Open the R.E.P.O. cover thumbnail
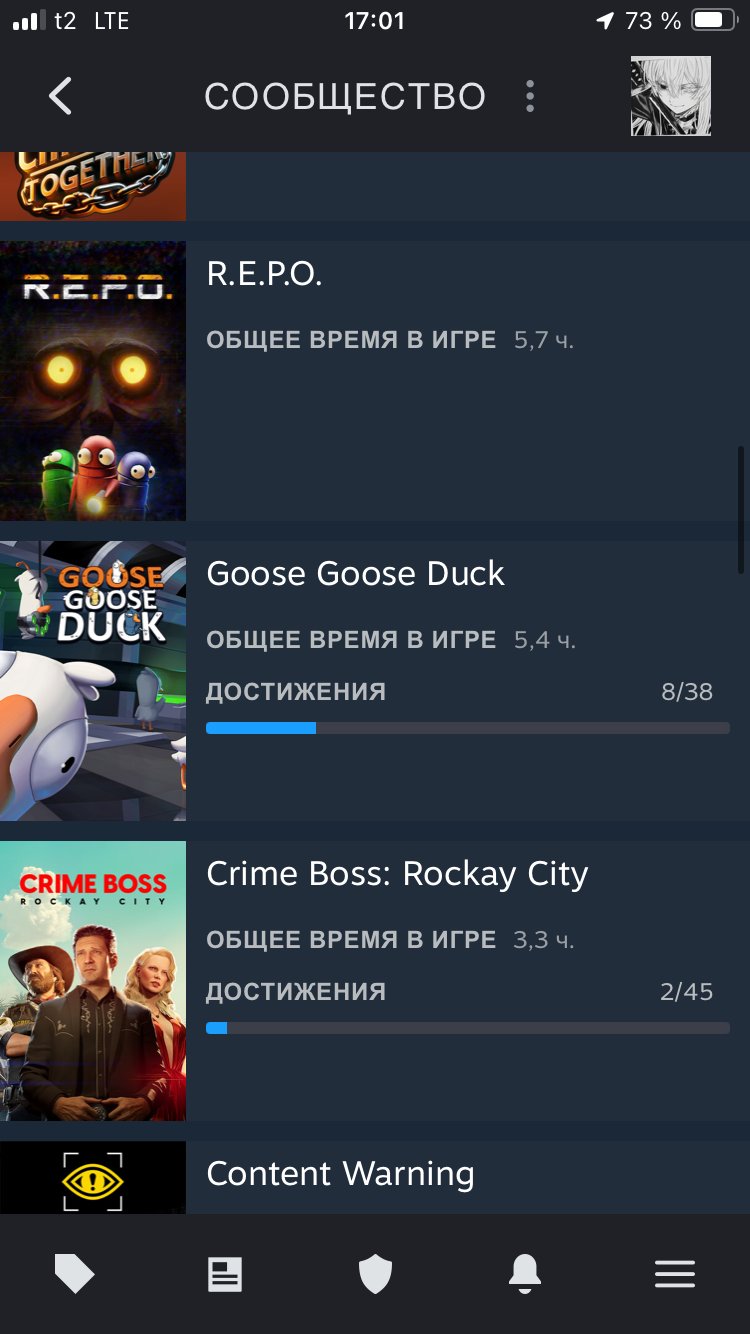This screenshot has width=750, height=1334. 93,381
